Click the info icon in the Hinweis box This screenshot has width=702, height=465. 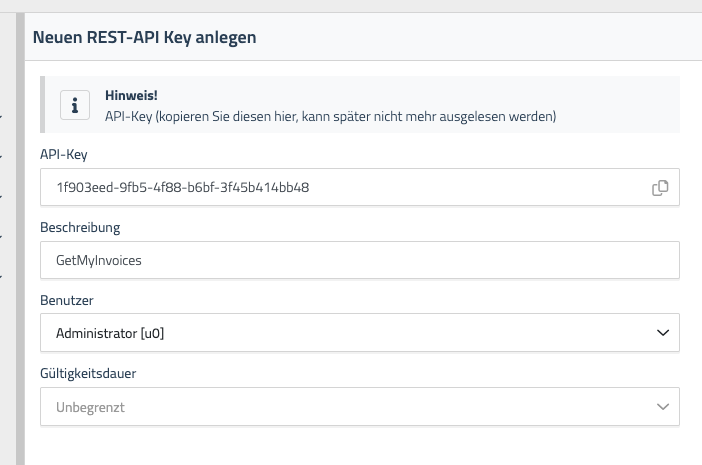(73, 105)
